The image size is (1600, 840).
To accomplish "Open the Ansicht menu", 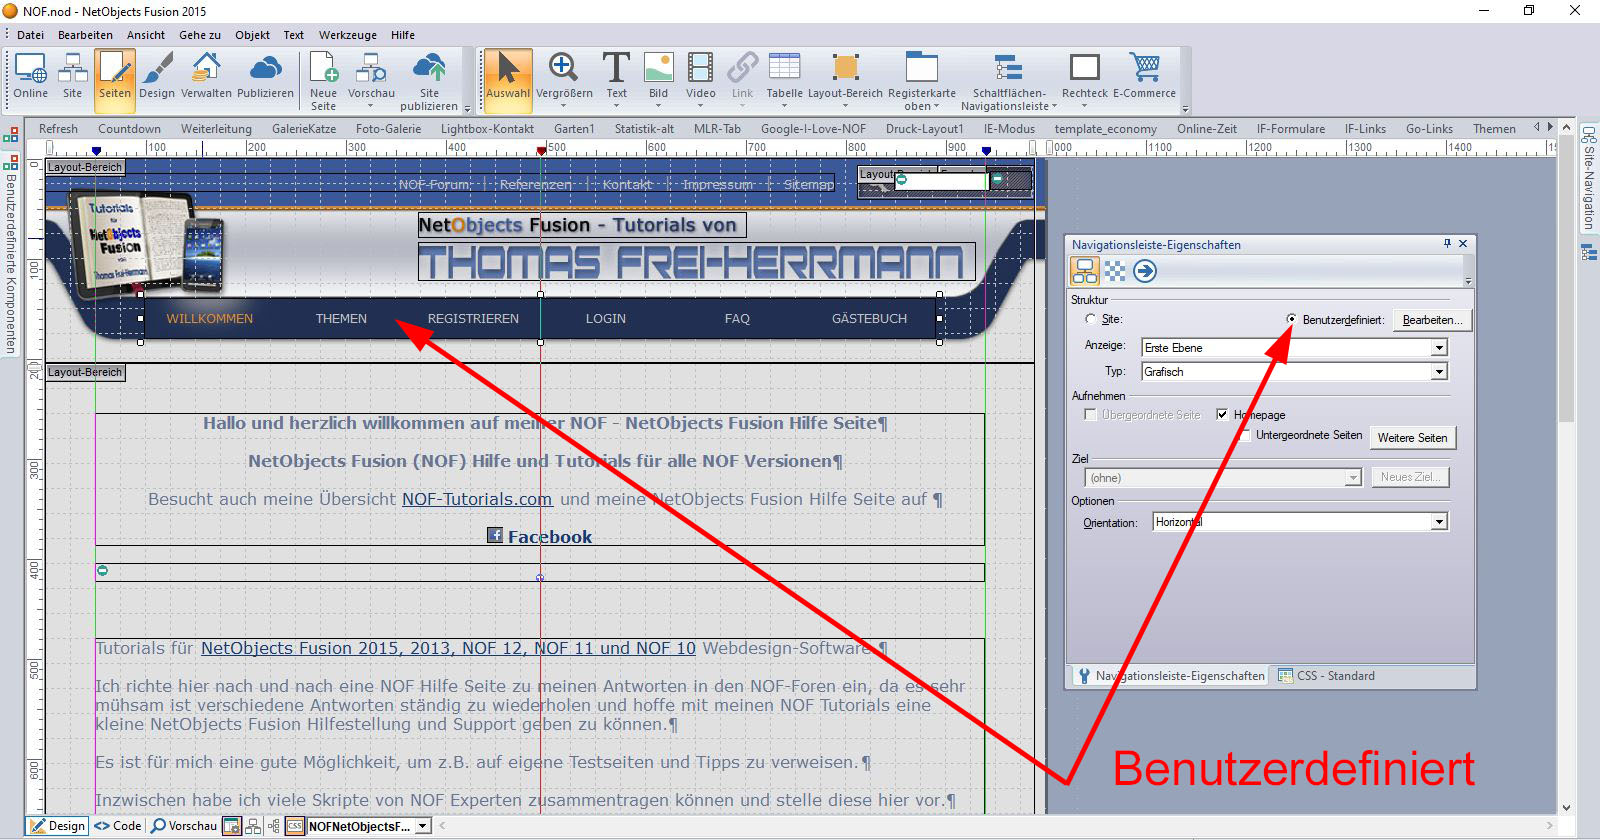I will coord(146,35).
